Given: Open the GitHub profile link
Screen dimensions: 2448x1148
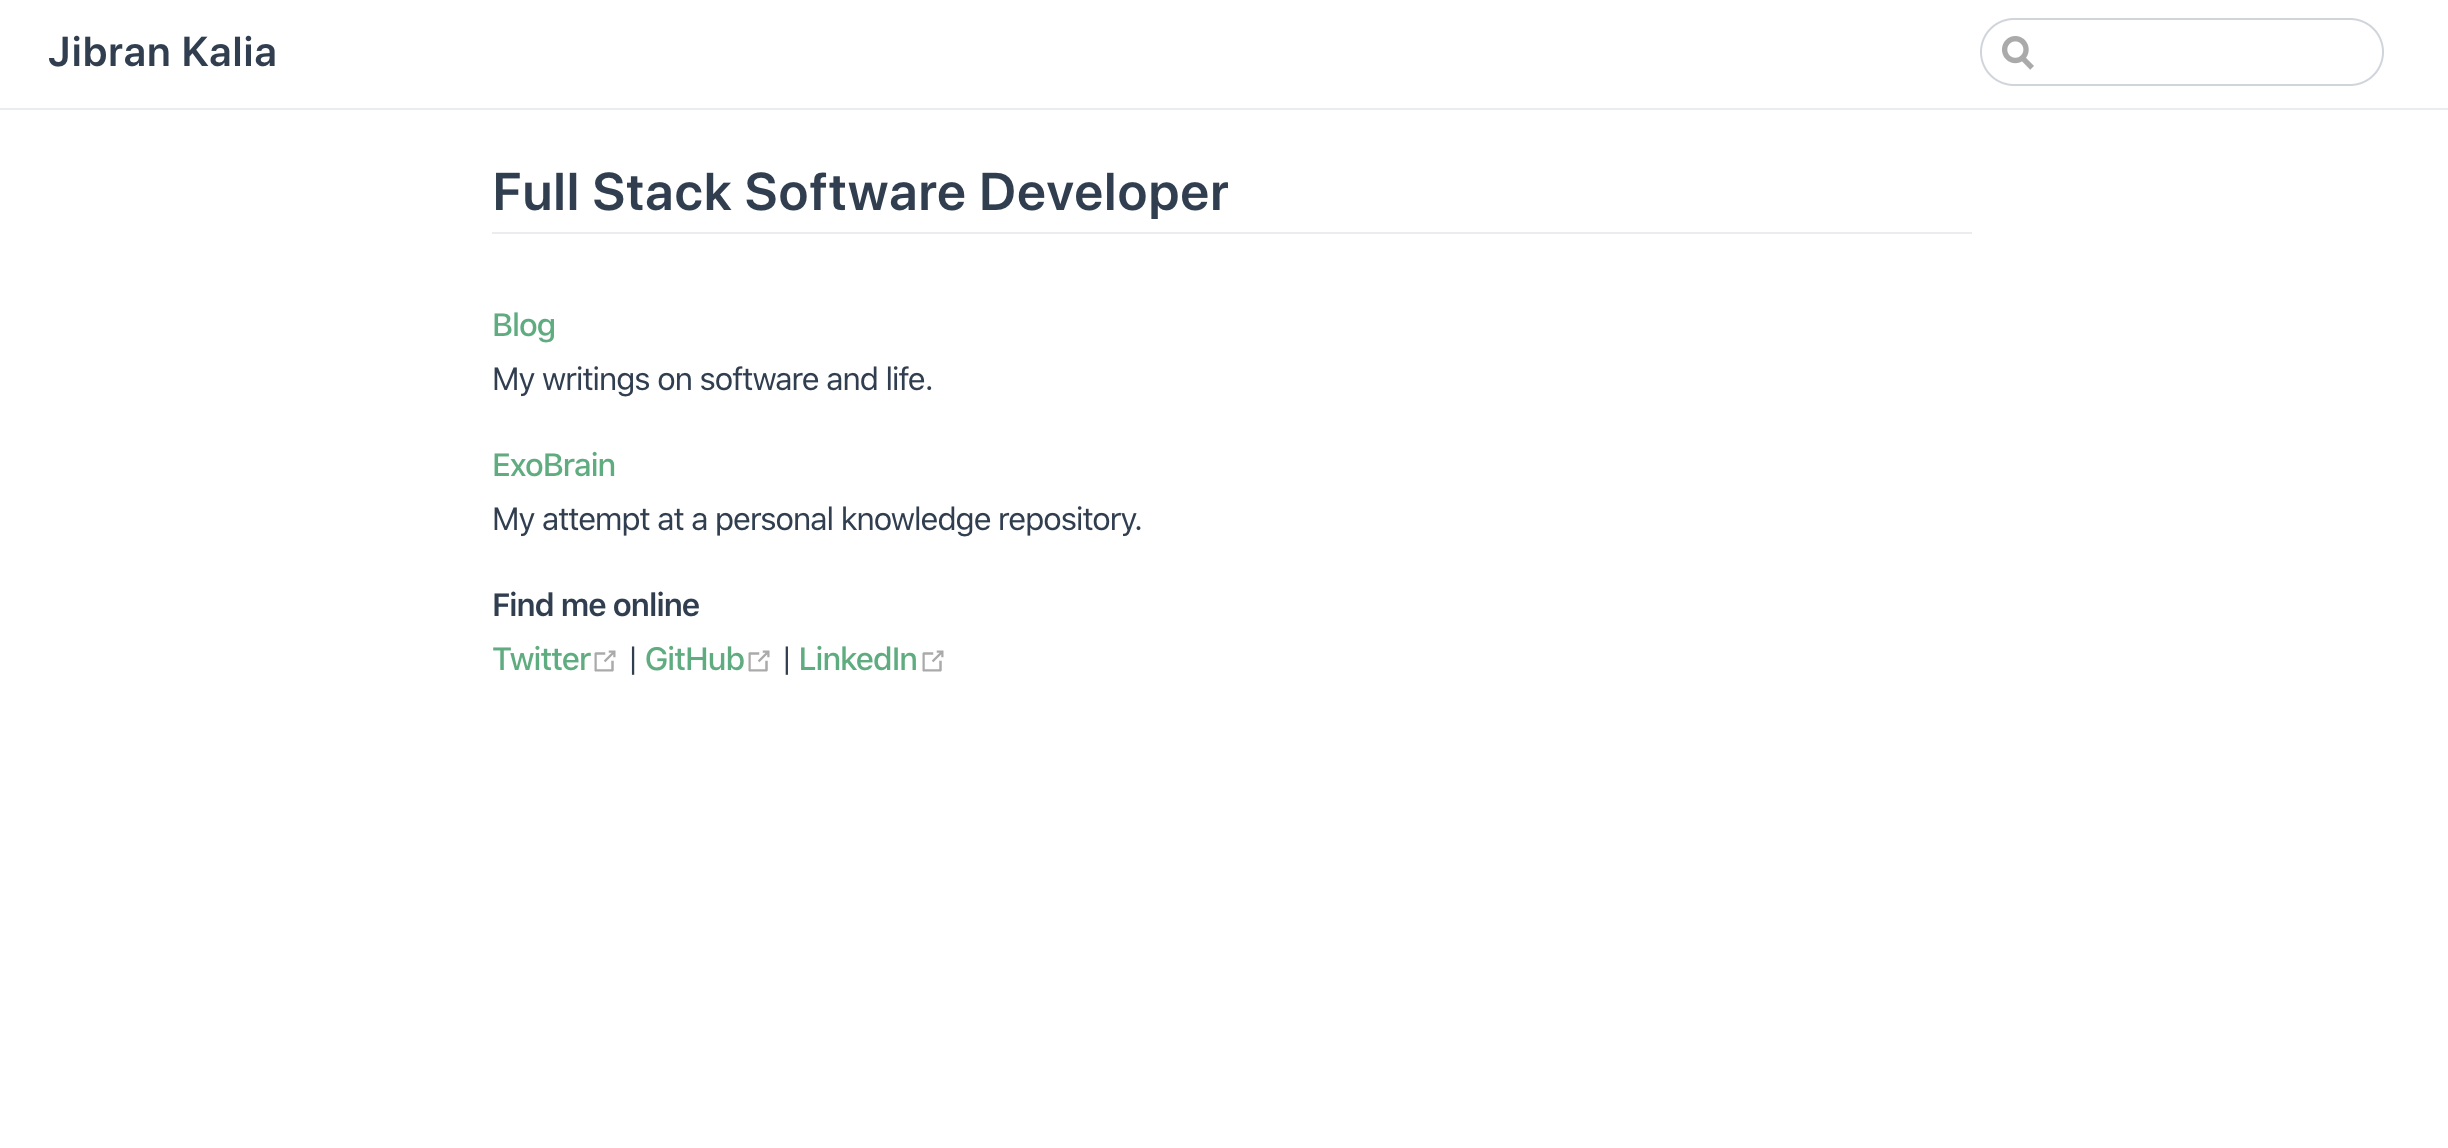Looking at the screenshot, I should 694,658.
